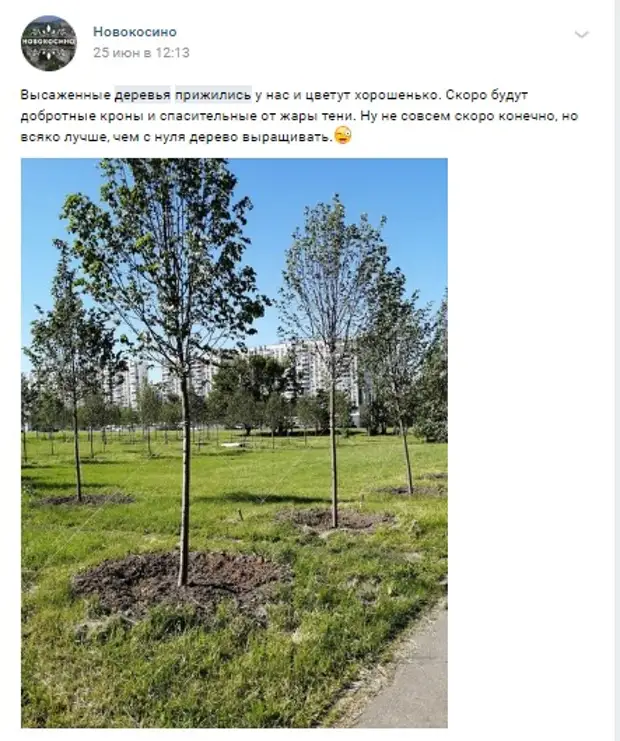Screen dimensions: 620x741
Task: Click the winking tongue emoji in post
Action: tap(343, 136)
